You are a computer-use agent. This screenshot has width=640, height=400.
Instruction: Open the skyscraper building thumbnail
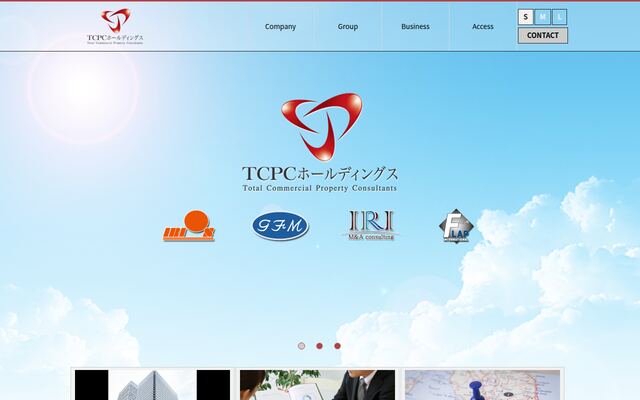[153, 385]
